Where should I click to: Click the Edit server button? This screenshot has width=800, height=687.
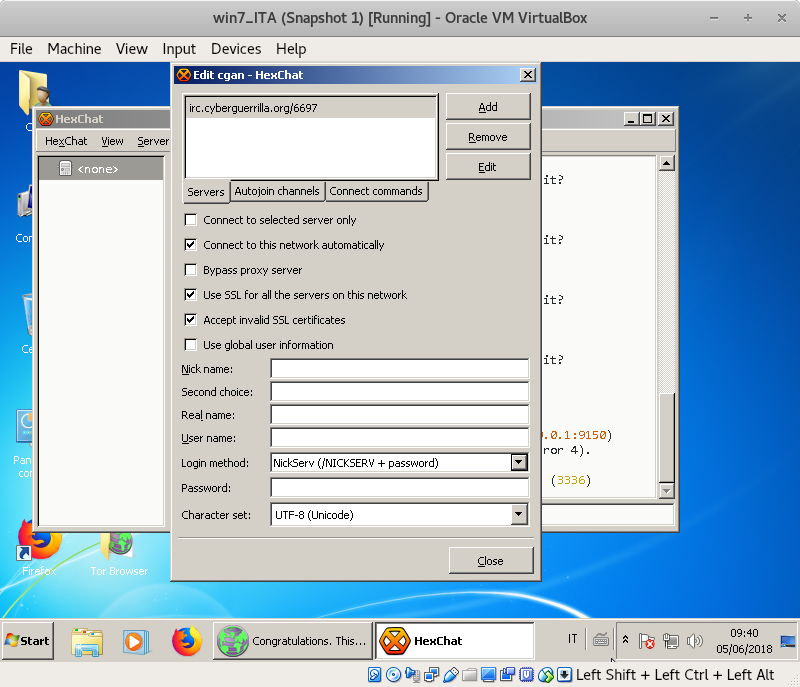[488, 167]
